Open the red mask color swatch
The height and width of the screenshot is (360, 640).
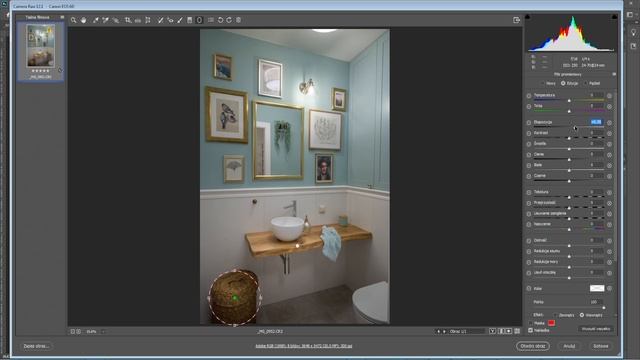pyautogui.click(x=551, y=323)
